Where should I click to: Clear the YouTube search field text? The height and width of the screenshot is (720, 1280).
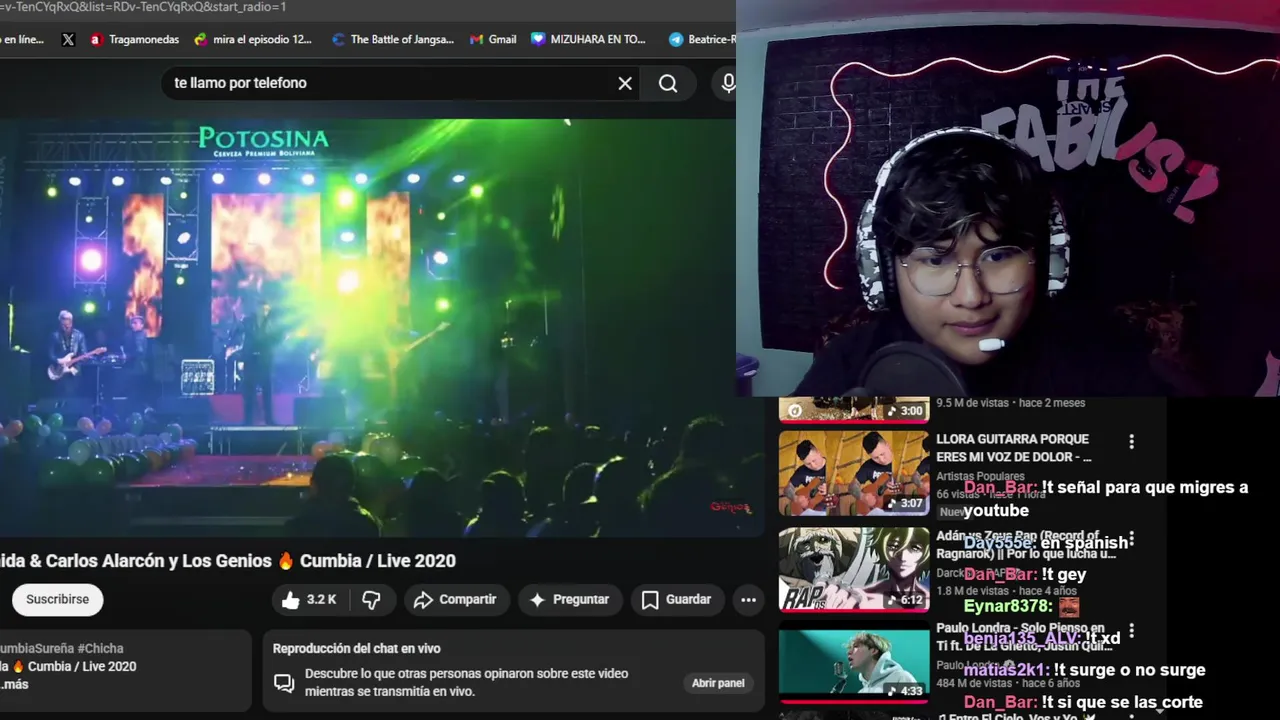625,83
